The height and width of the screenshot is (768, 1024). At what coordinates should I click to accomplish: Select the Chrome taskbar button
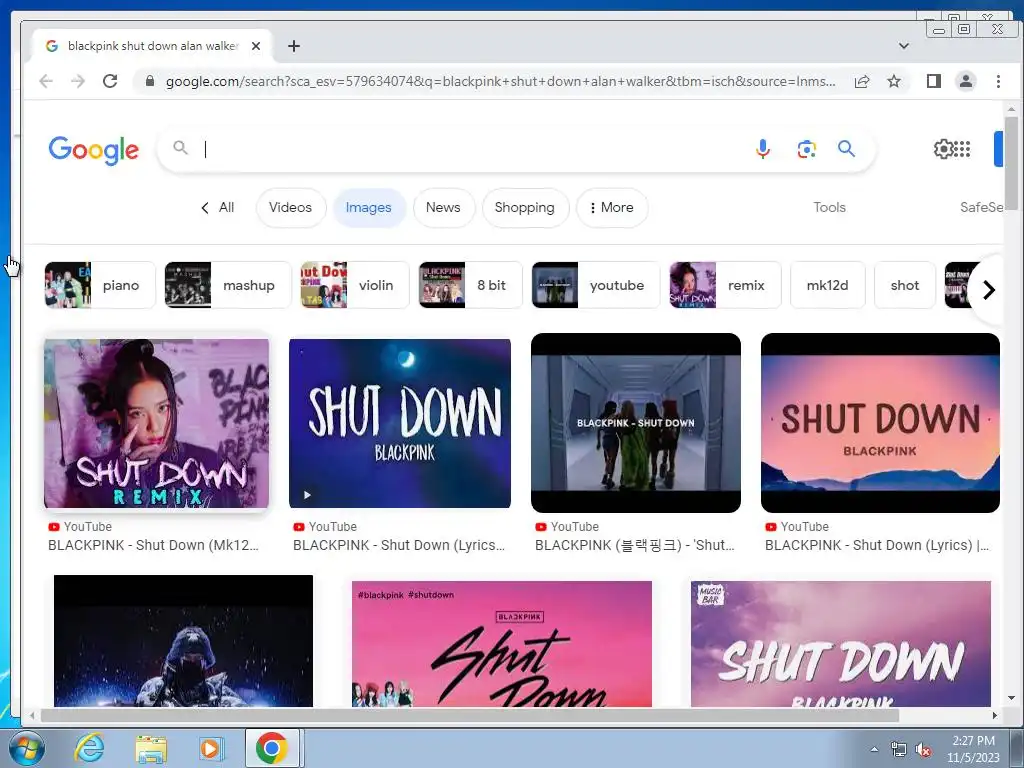(x=272, y=748)
